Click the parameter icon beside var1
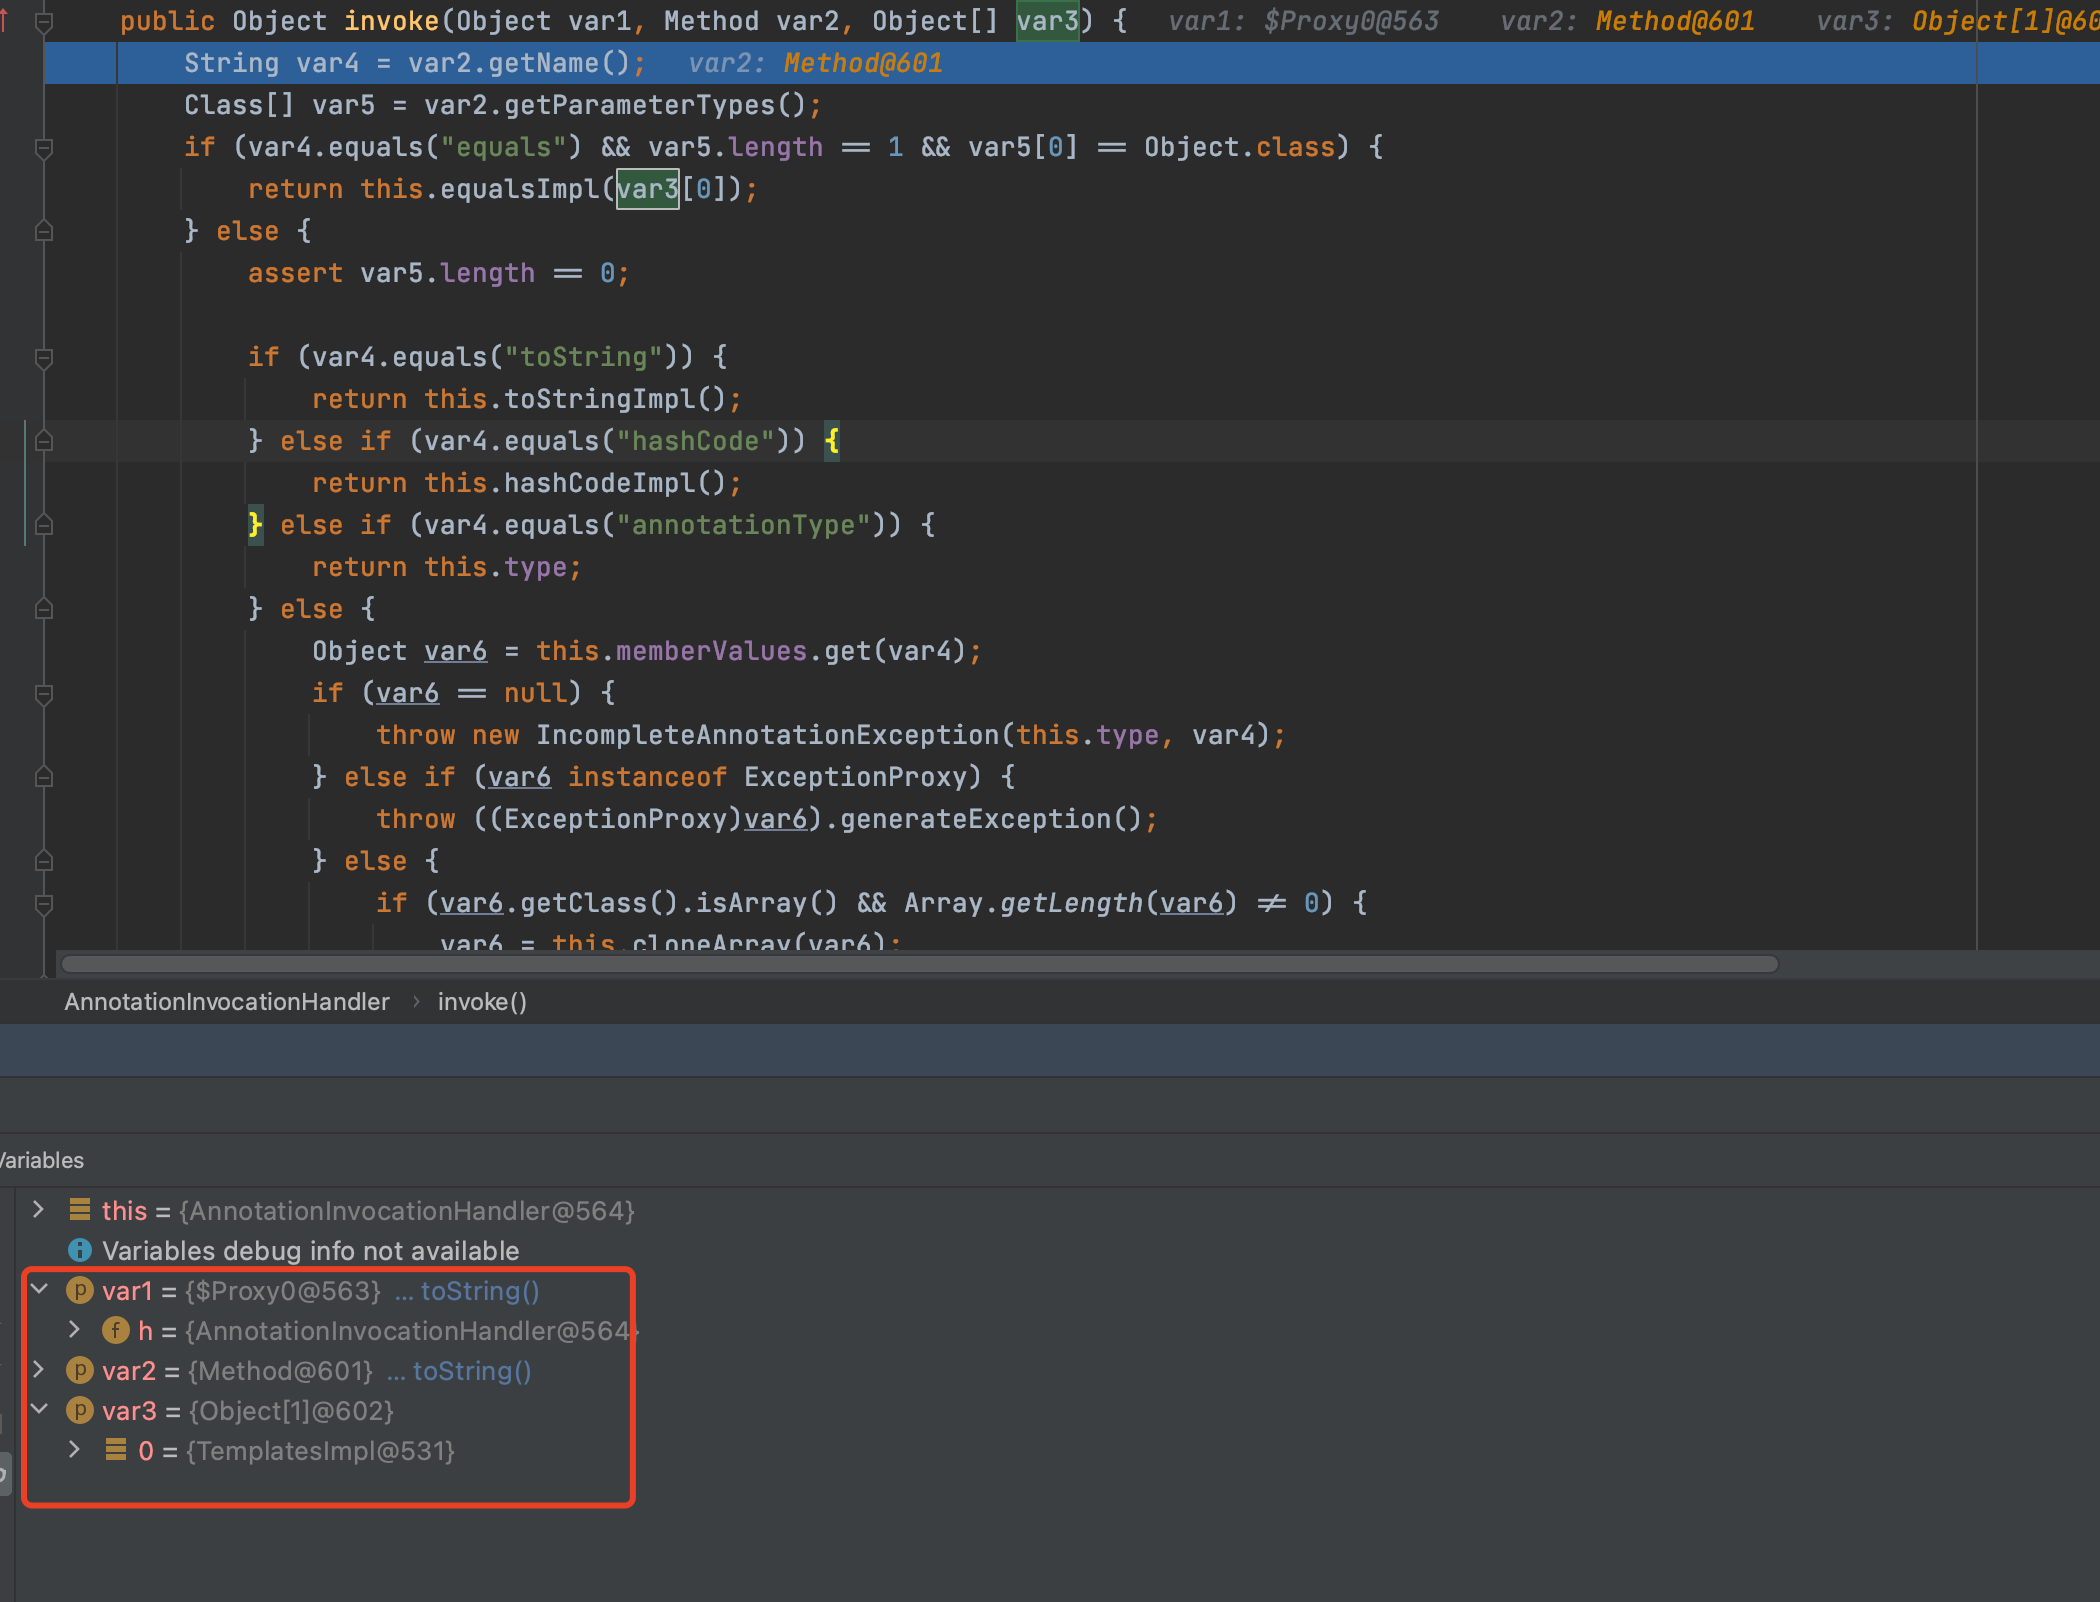Screen dimensions: 2100x1602 click(80, 1290)
